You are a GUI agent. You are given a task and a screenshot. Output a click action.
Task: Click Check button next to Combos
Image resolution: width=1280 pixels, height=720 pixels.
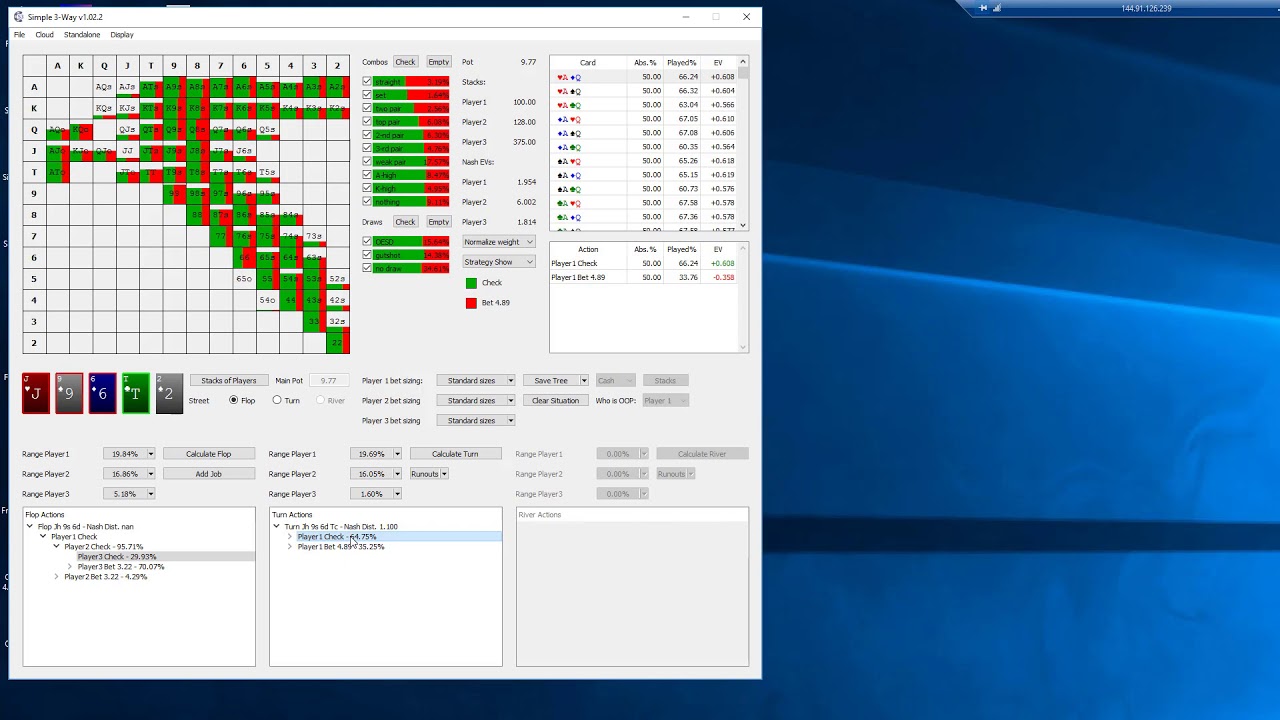[x=405, y=62]
